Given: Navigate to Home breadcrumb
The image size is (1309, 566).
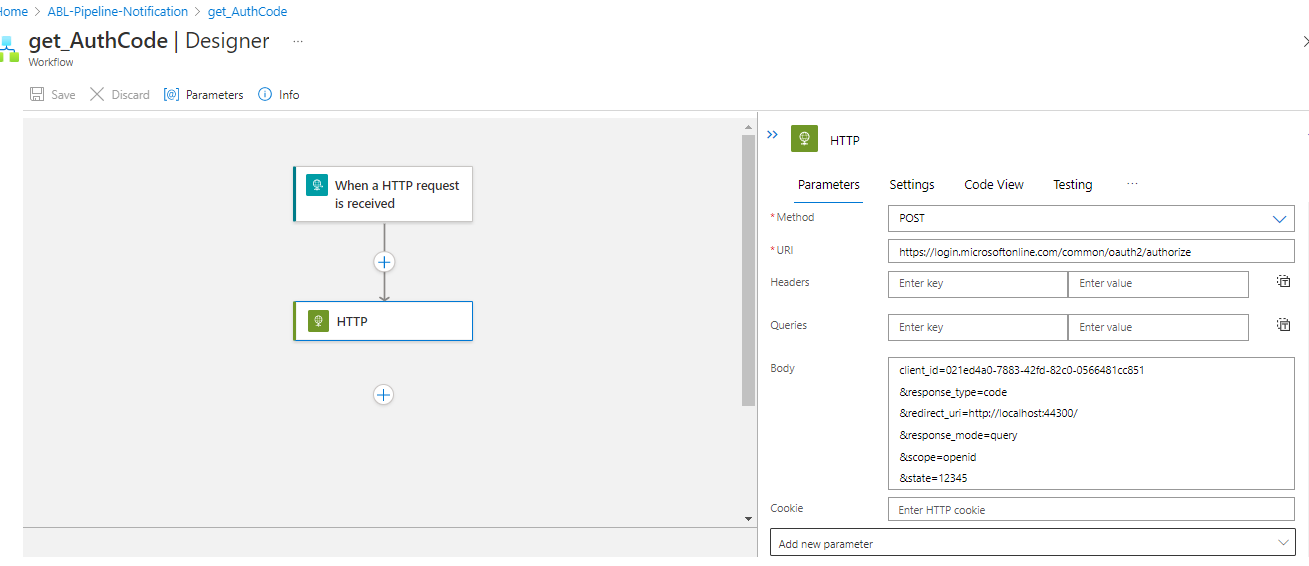Looking at the screenshot, I should tap(13, 12).
